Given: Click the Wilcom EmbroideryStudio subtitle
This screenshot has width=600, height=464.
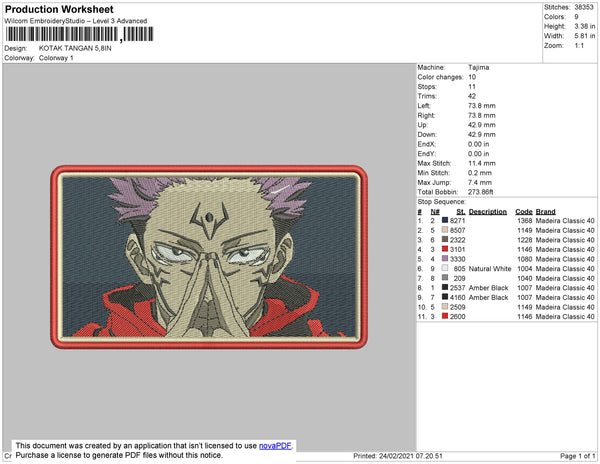Looking at the screenshot, I should tap(76, 21).
